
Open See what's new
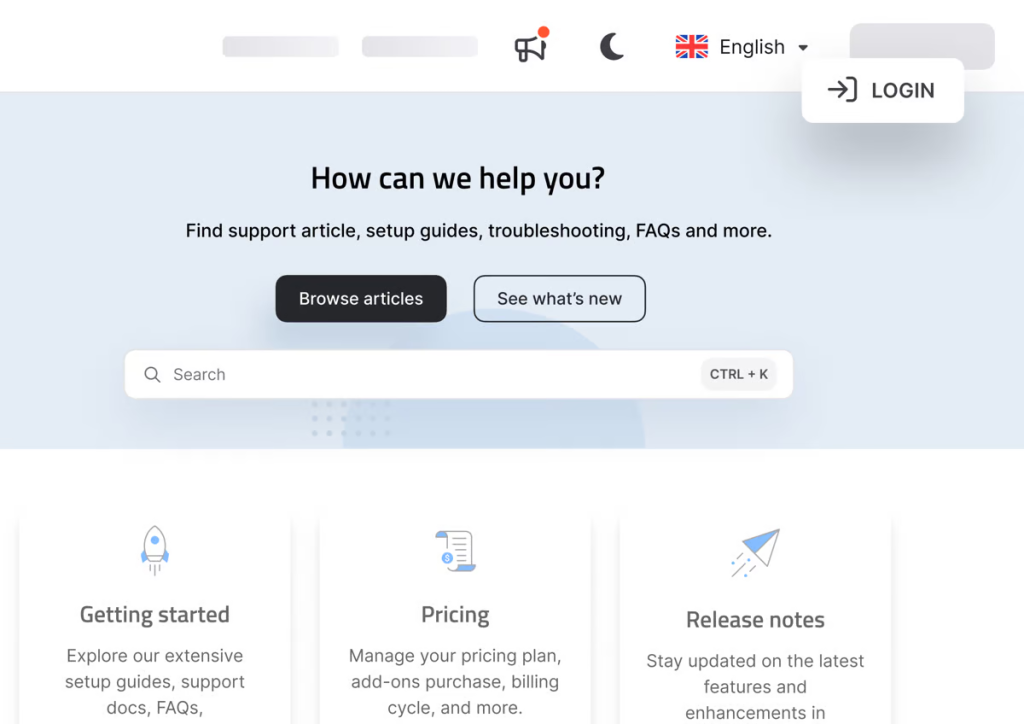point(560,298)
